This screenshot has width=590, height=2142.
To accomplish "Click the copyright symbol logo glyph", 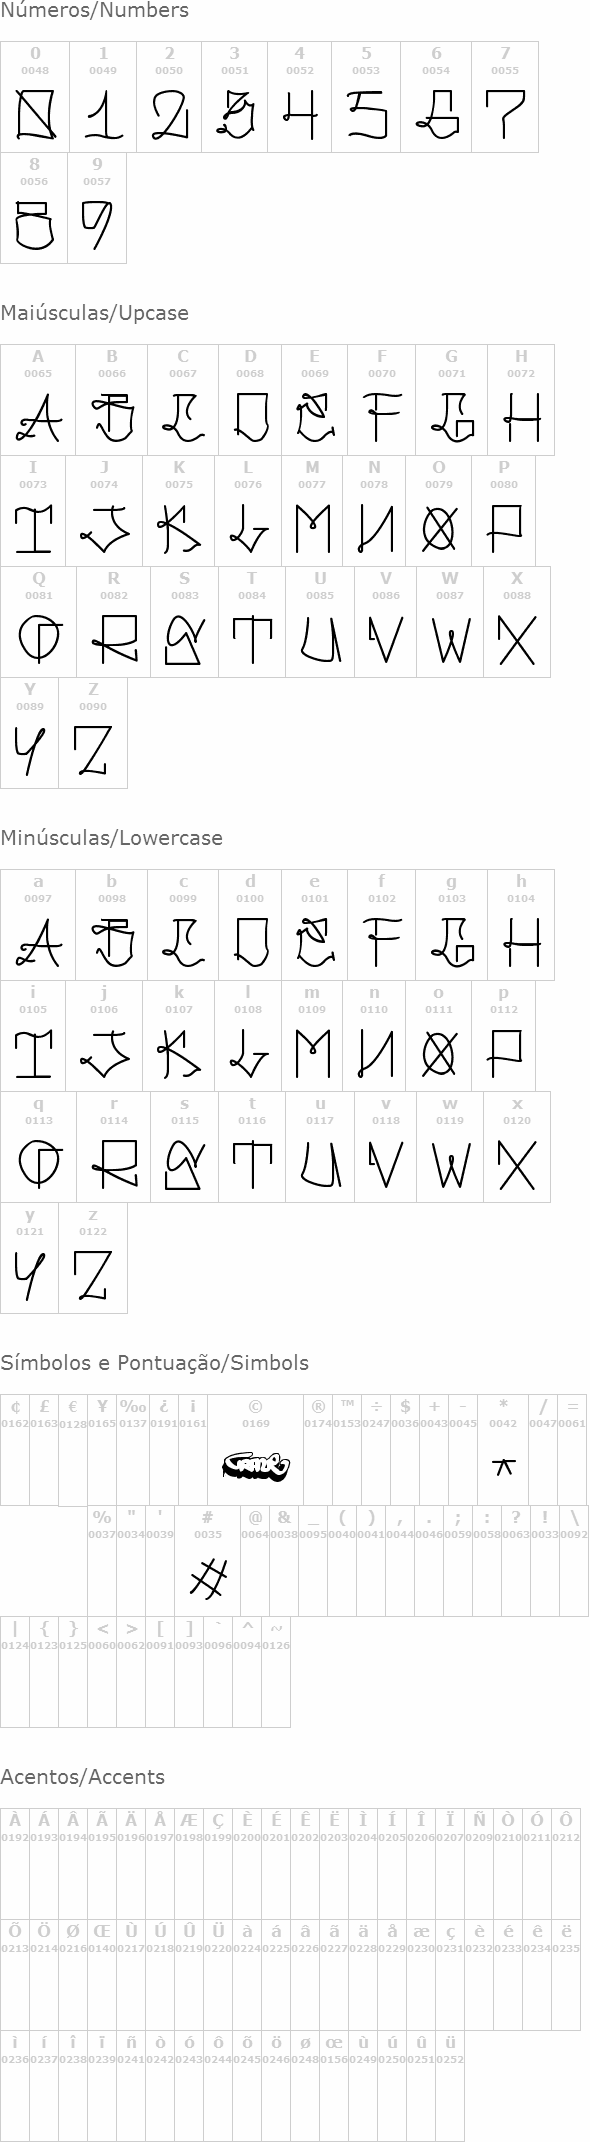I will tap(256, 1468).
